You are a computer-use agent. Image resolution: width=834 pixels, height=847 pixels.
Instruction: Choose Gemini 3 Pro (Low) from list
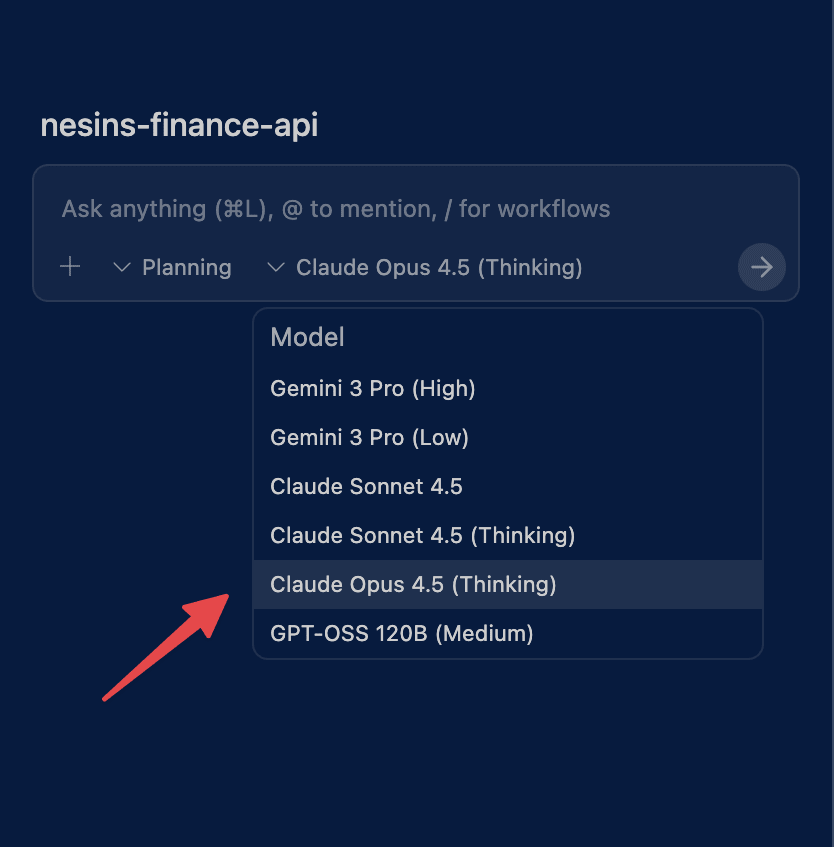point(369,437)
